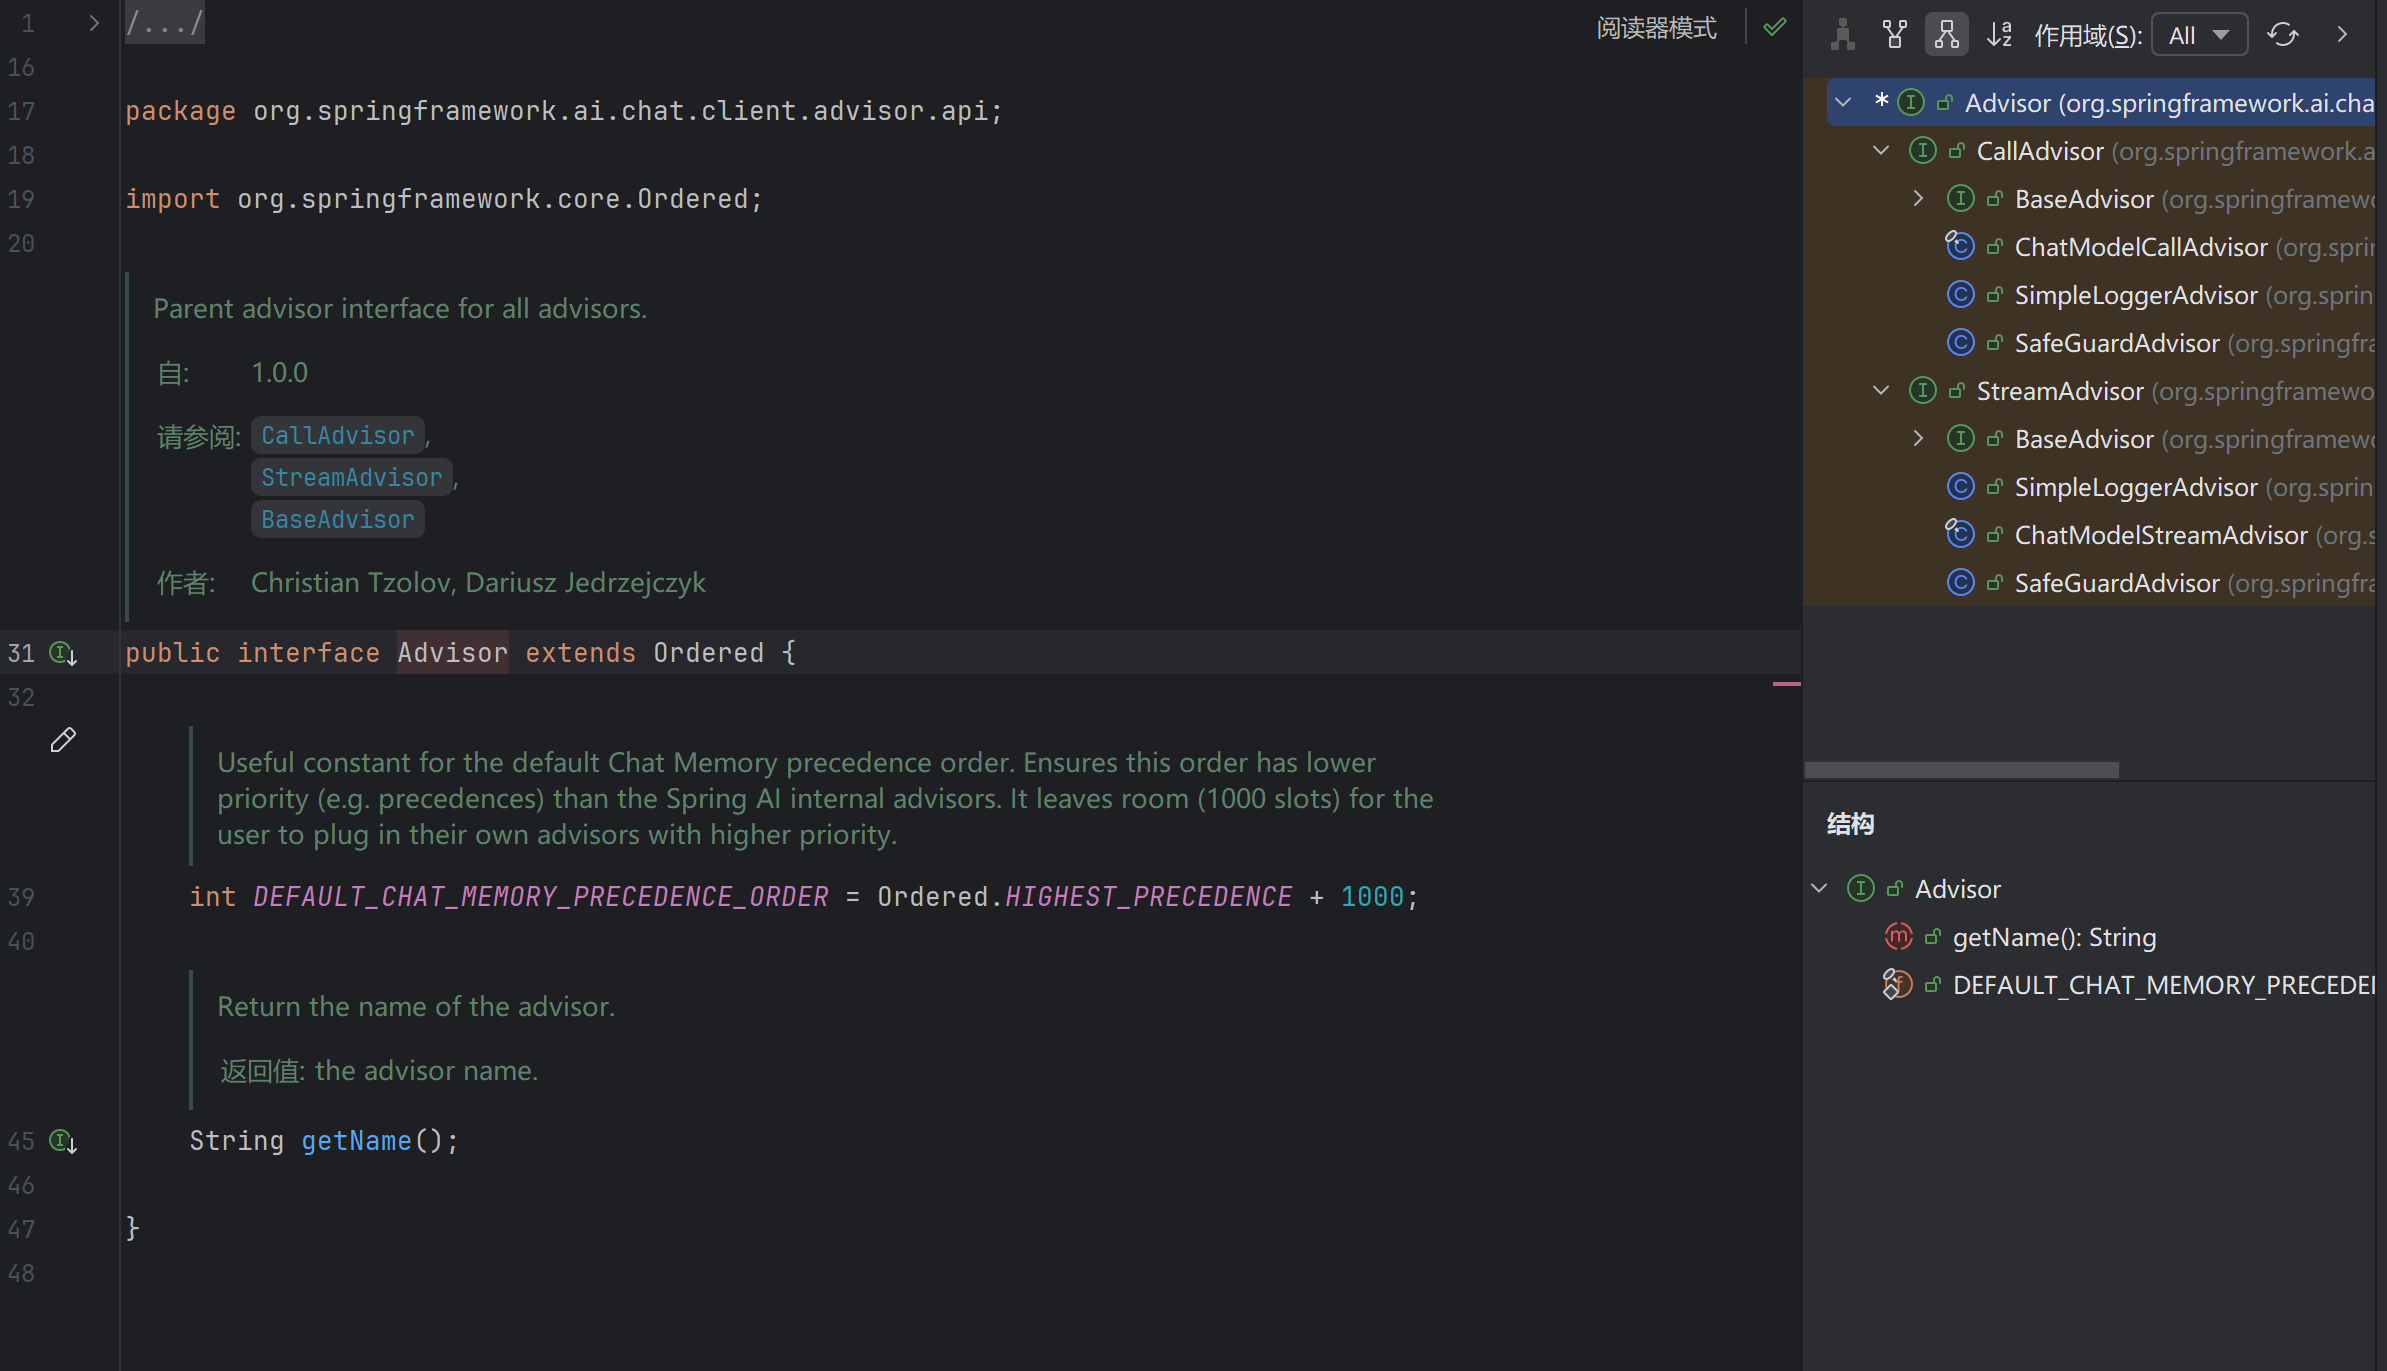The image size is (2387, 1371).
Task: Click HIGHEST_PRECEDENCE in the code
Action: [x=1148, y=897]
